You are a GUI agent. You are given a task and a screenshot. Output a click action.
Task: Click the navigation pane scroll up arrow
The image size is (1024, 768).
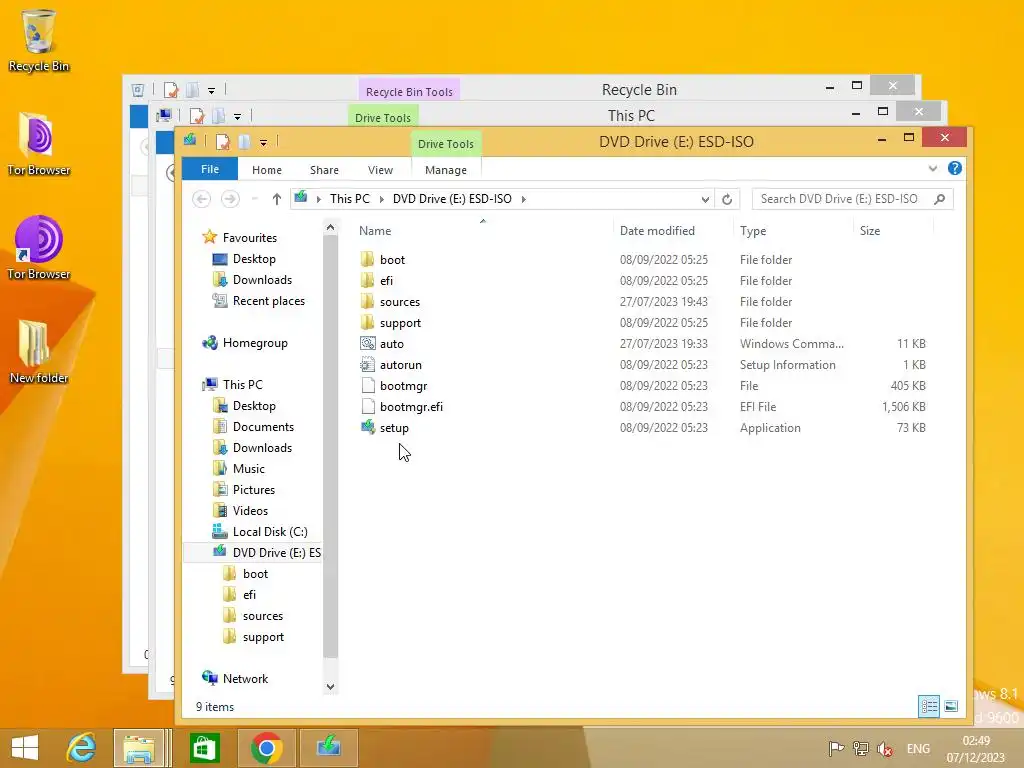click(x=330, y=227)
